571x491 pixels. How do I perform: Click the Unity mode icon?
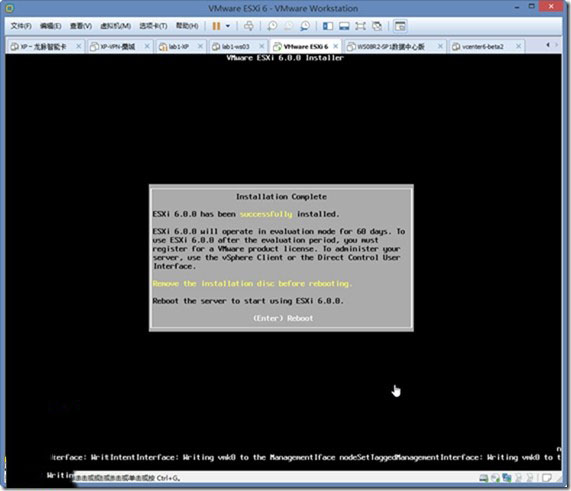click(377, 26)
